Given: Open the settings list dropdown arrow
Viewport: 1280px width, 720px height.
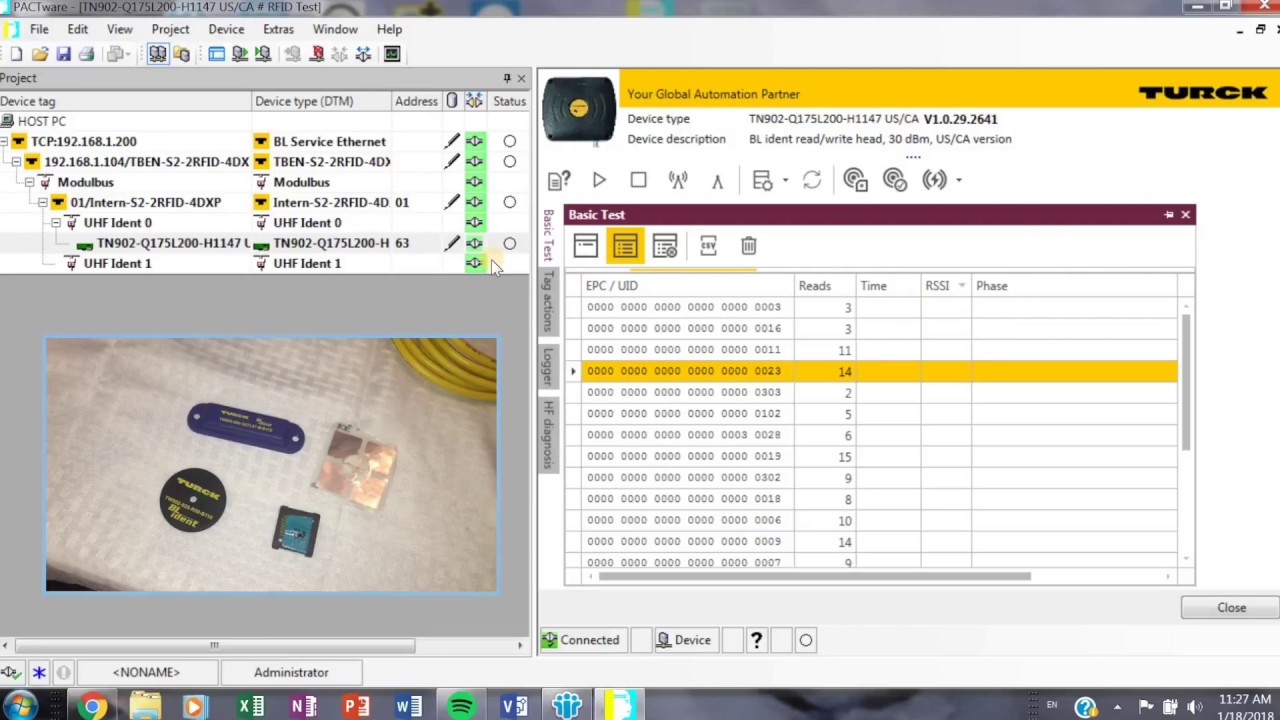Looking at the screenshot, I should (x=785, y=181).
